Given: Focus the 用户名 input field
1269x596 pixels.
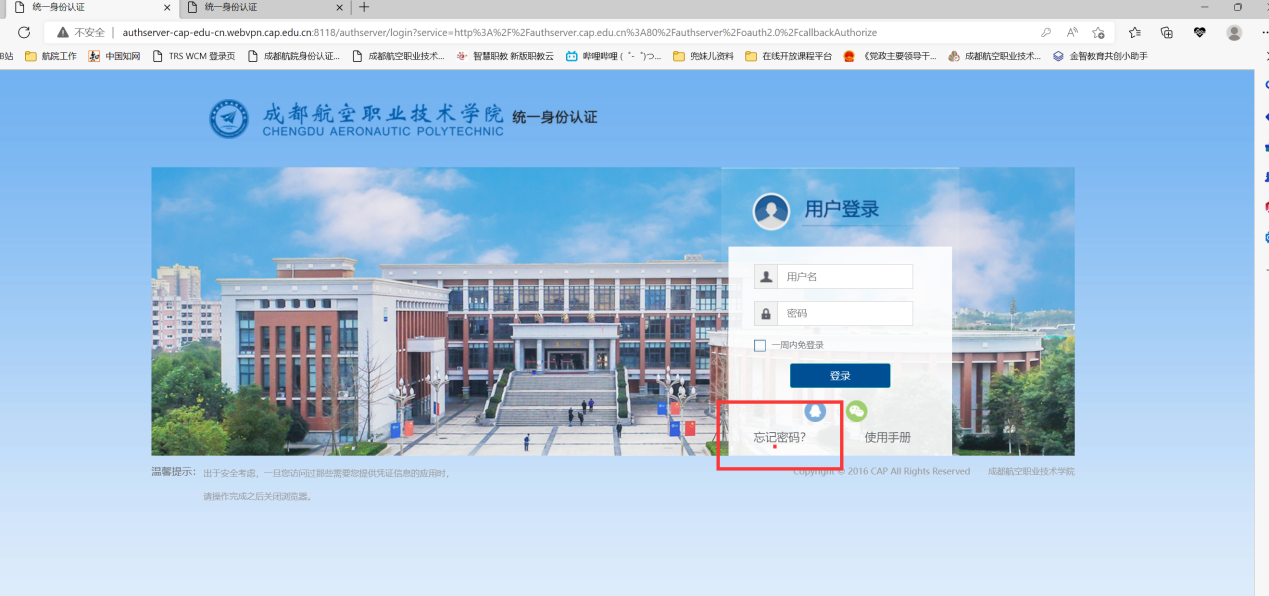Looking at the screenshot, I should [845, 277].
